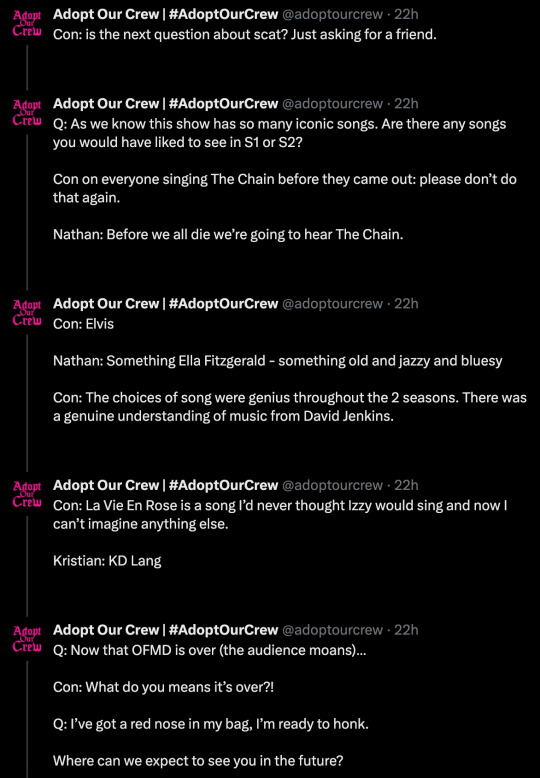Click avatar beside La Vie En Rose tweet
540x778 pixels.
[x=27, y=494]
